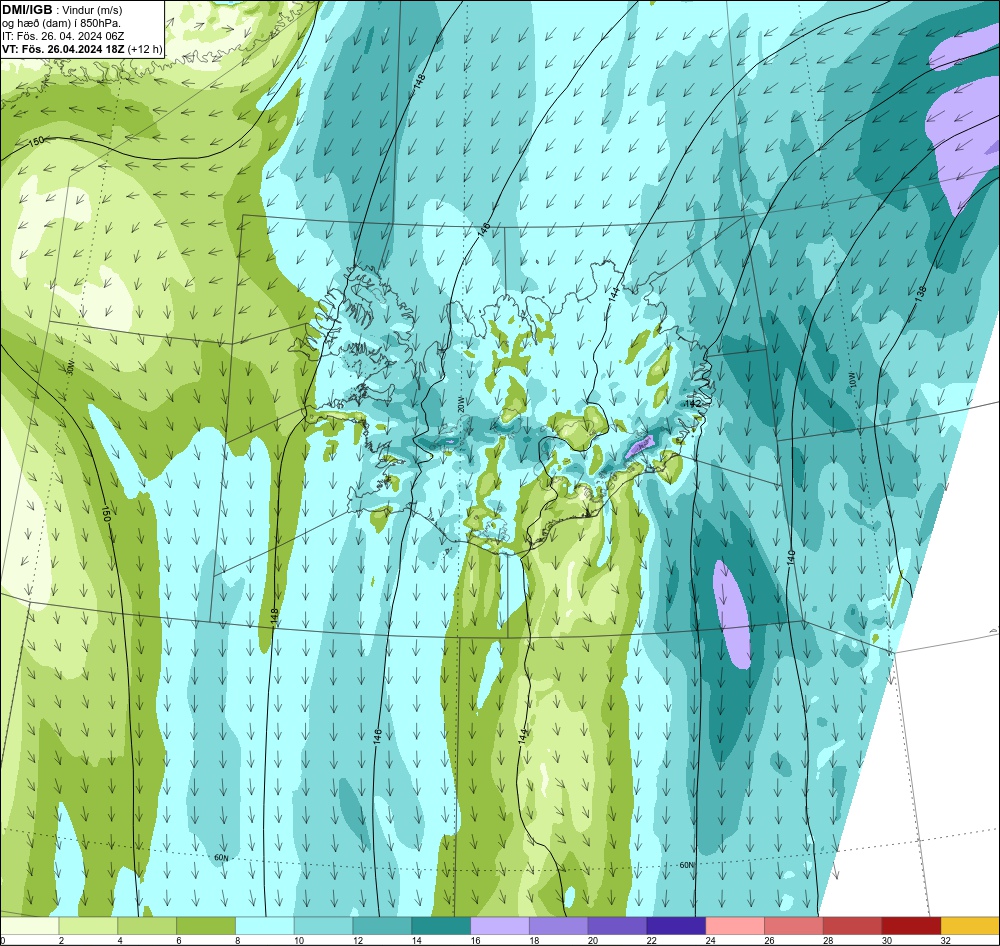Screen dimensions: 1000x946
Task: Click the 'VT: Fös. 26.04.2024 18Z (+12 h)' line
Action: 82,49
